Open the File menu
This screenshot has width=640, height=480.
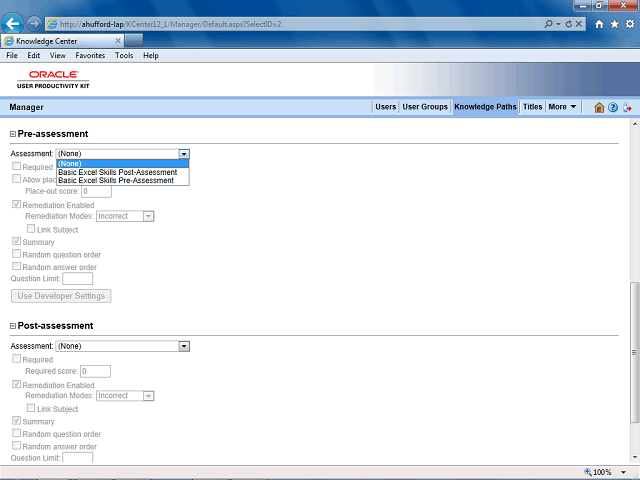point(12,56)
